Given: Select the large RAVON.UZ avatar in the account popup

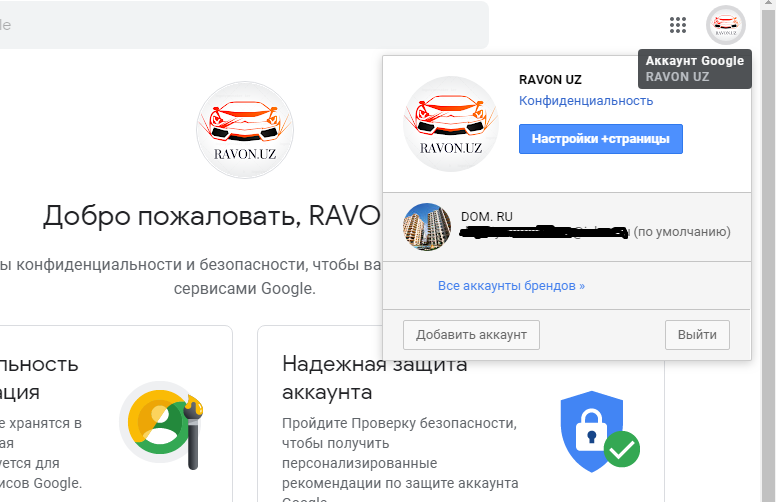Looking at the screenshot, I should [x=451, y=124].
